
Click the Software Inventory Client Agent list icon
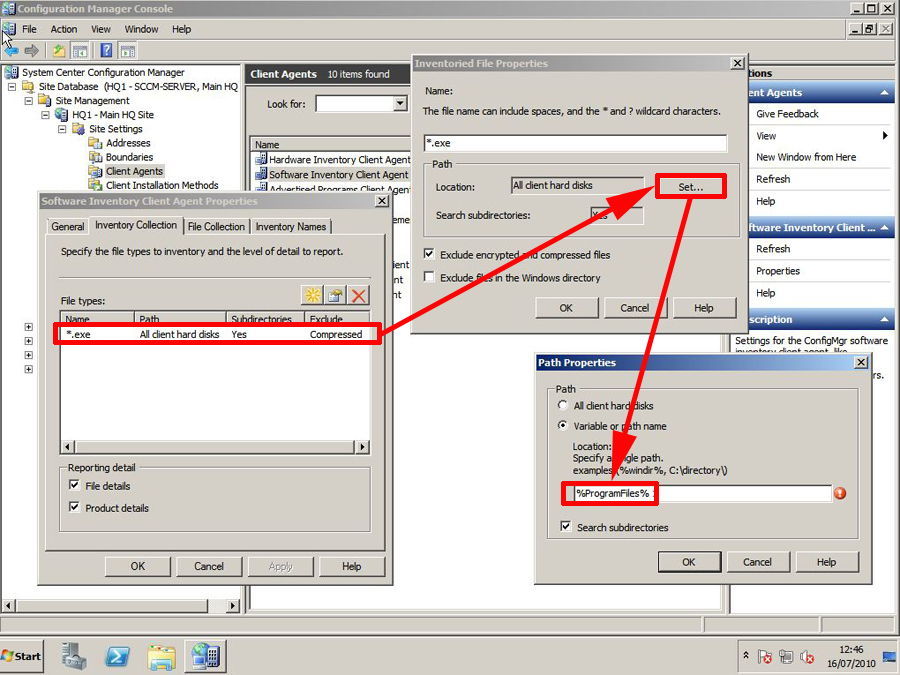(x=261, y=174)
